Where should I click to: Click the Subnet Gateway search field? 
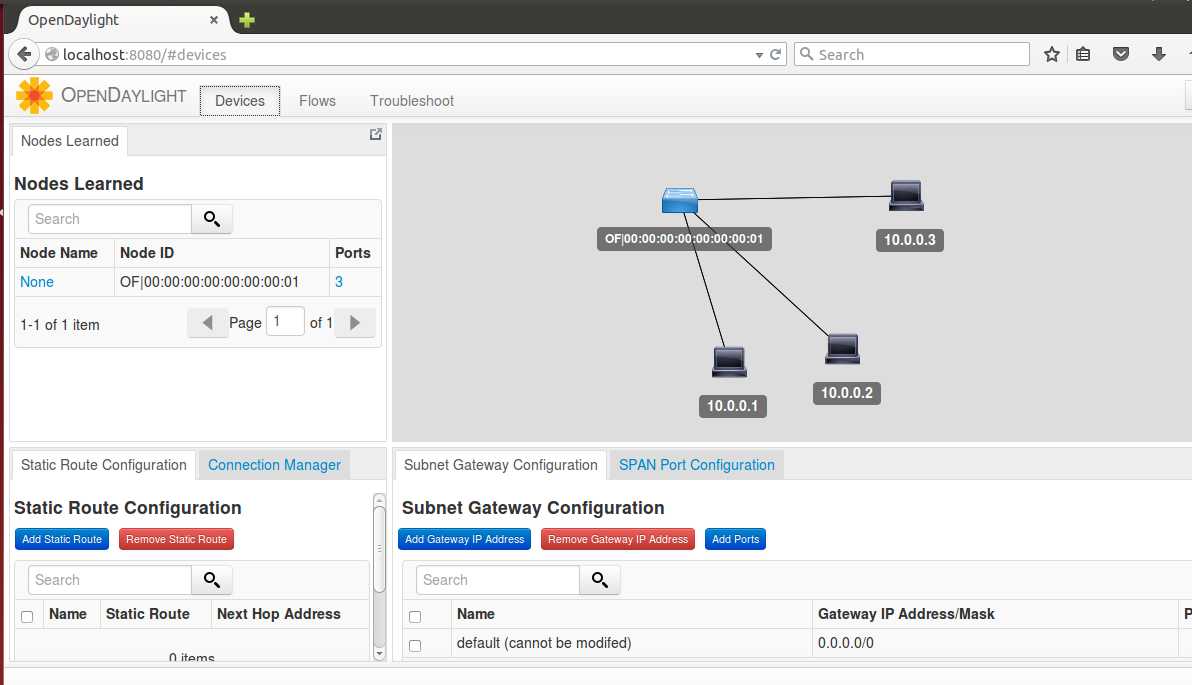pyautogui.click(x=497, y=580)
